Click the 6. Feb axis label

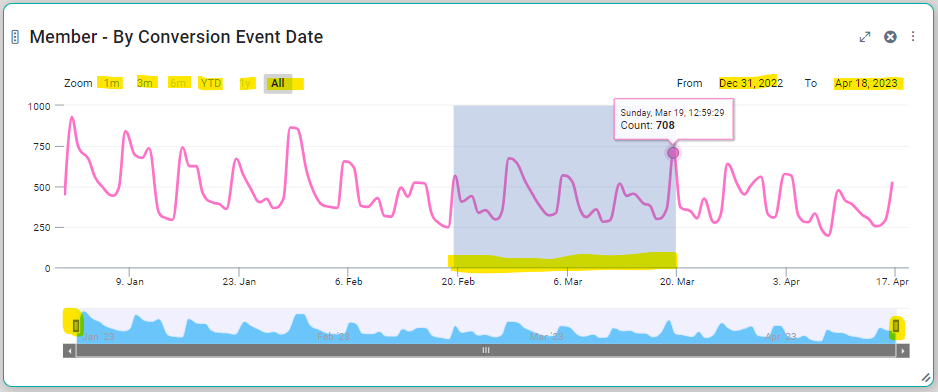coord(348,281)
